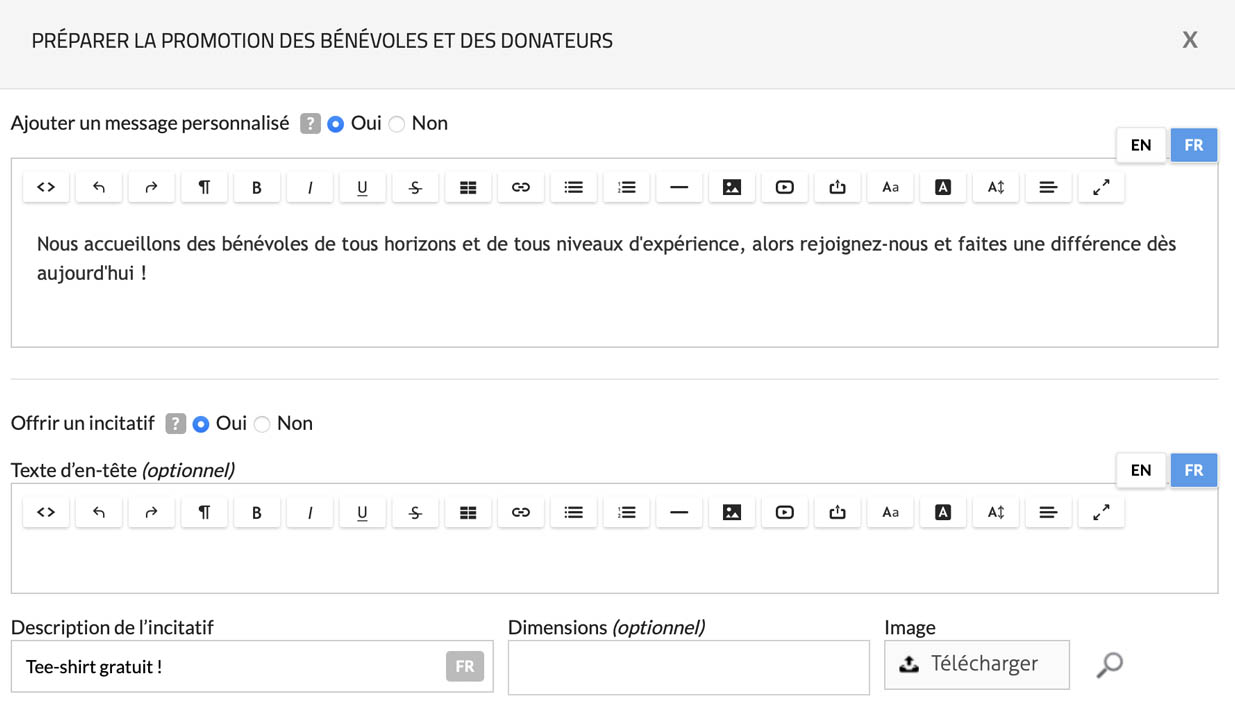Click undo in the custom message toolbar

[99, 187]
